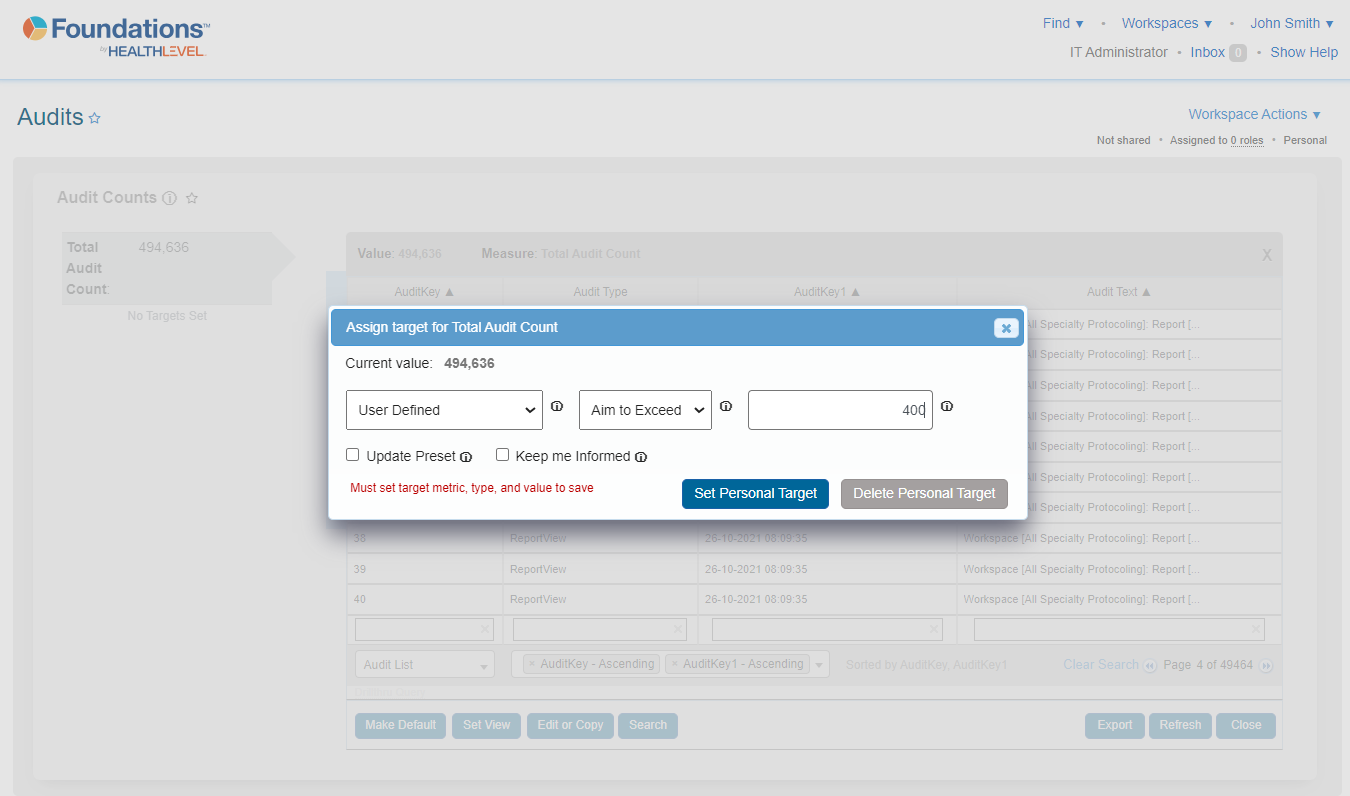Check the Keep me Informed box

[502, 455]
